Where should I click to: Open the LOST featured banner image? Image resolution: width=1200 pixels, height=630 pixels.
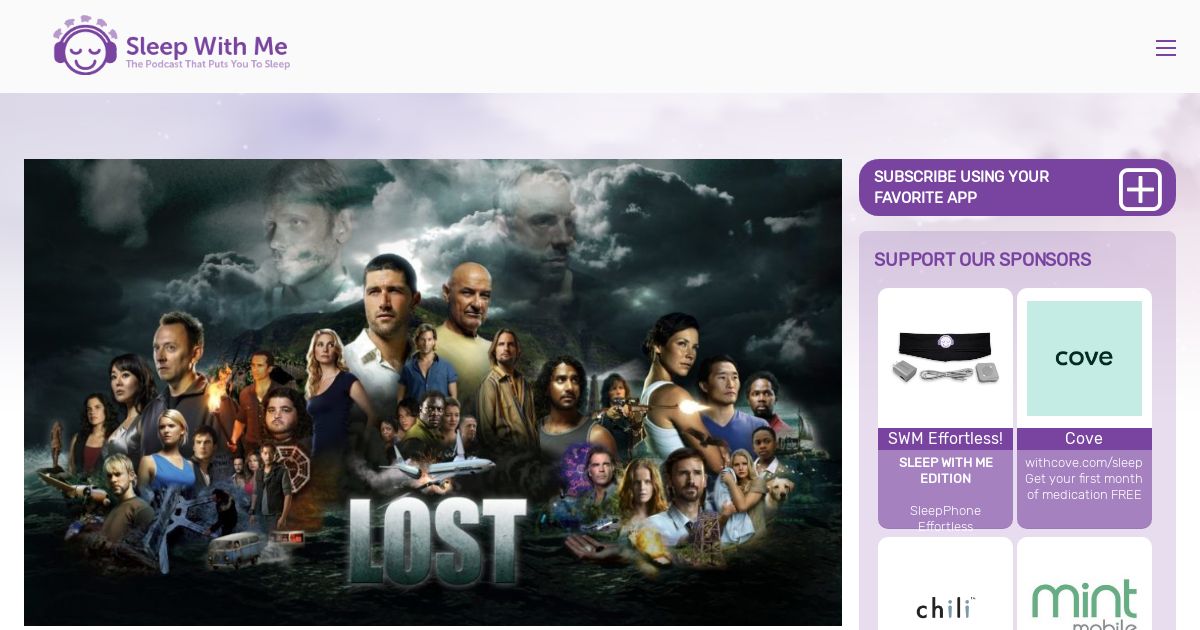(433, 392)
